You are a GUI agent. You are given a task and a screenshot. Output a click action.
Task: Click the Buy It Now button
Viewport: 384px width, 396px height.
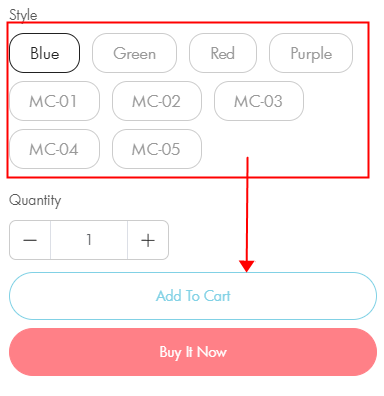coord(193,352)
